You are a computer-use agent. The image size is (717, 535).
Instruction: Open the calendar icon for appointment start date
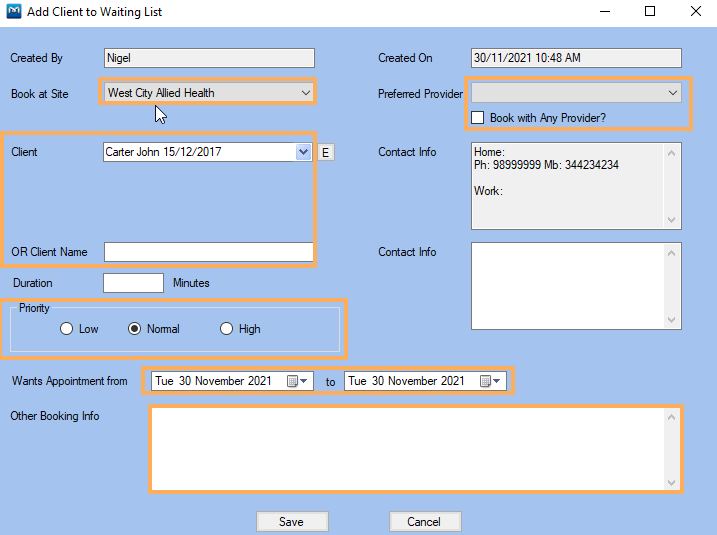click(297, 381)
